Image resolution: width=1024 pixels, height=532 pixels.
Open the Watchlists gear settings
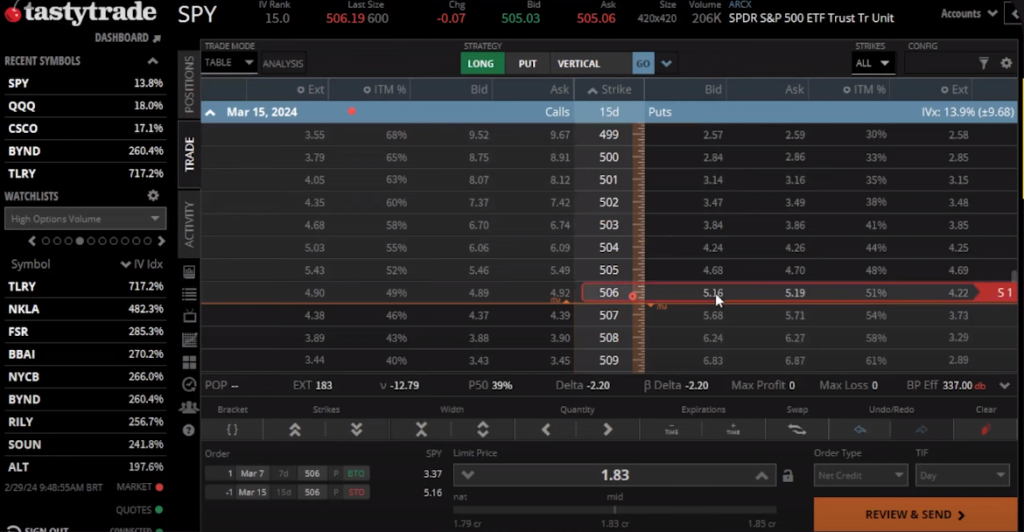tap(153, 196)
